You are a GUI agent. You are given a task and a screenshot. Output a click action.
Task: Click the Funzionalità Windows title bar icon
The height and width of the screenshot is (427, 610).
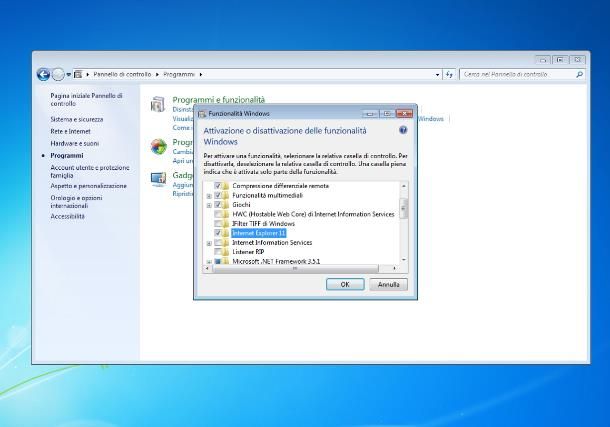pos(202,114)
